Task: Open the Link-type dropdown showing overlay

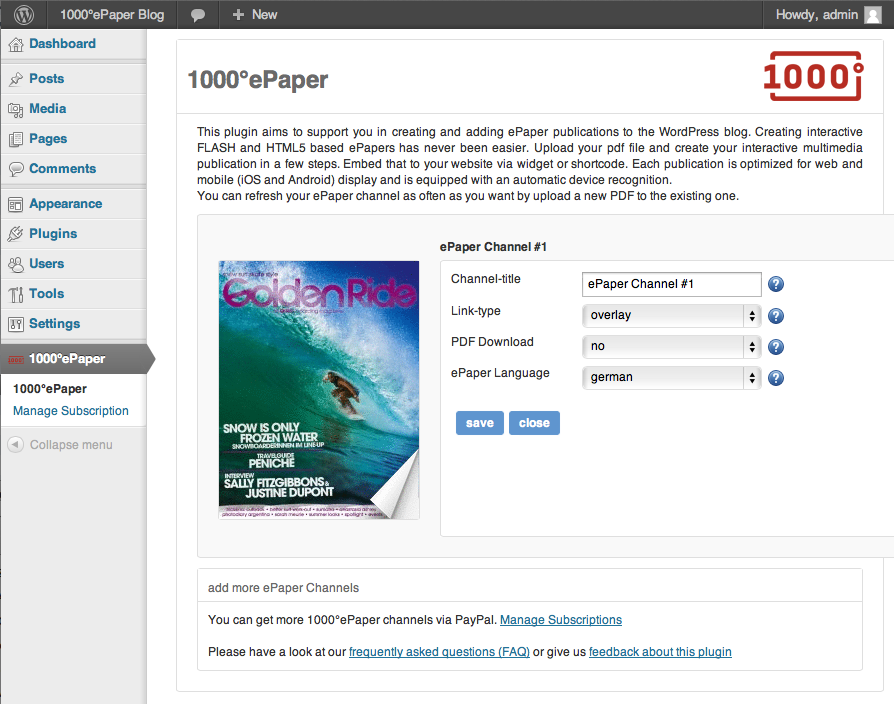Action: pos(672,315)
